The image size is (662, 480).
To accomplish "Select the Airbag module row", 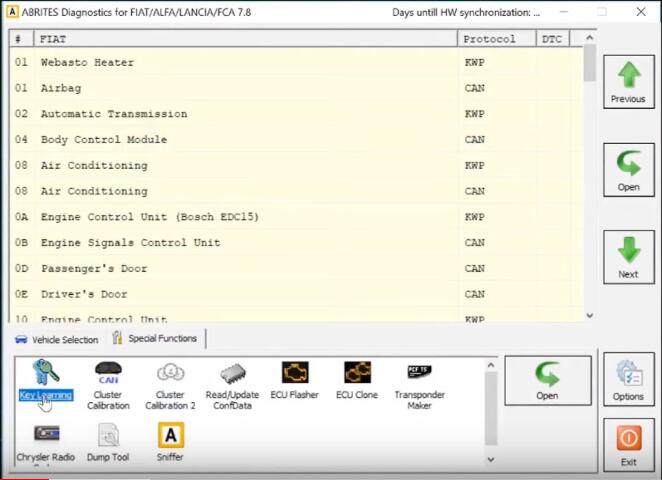I will pyautogui.click(x=296, y=88).
